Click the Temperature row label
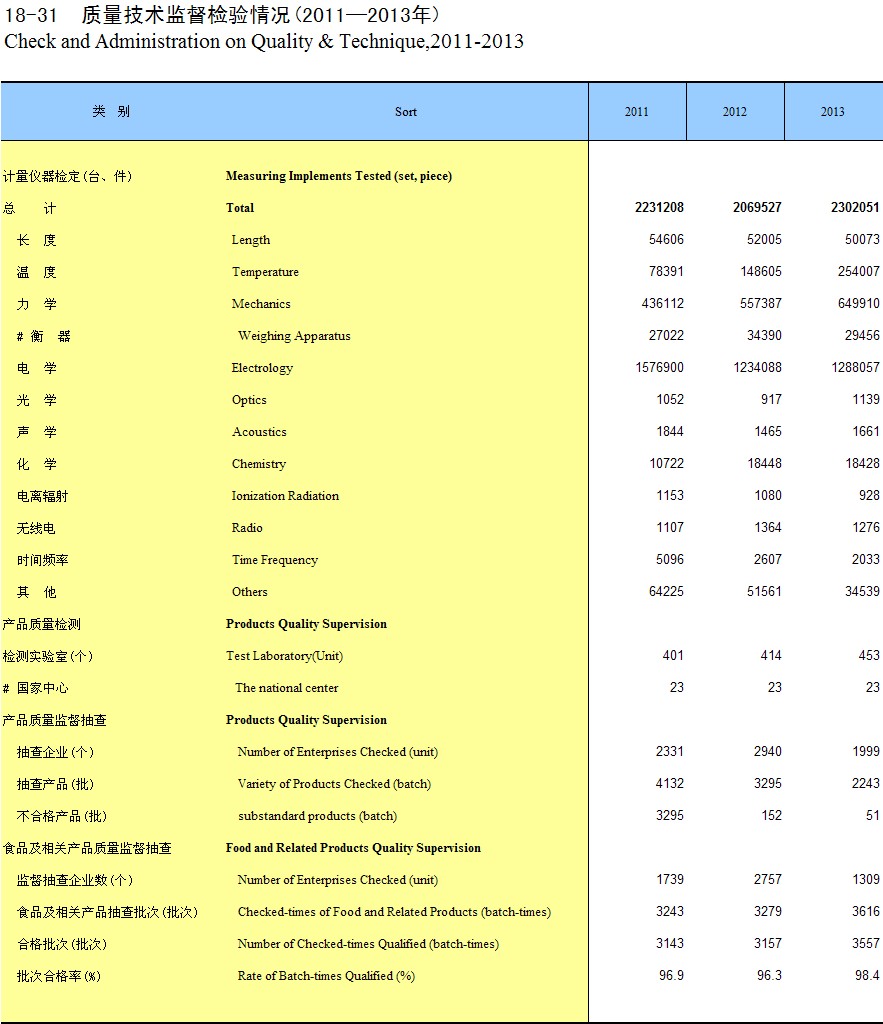 tap(265, 272)
